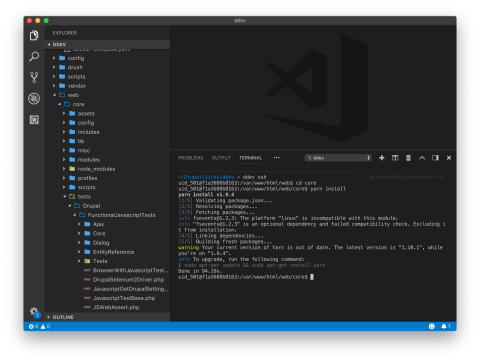Open the Search view in activity bar
Image resolution: width=480 pixels, height=362 pixels.
pyautogui.click(x=34, y=56)
